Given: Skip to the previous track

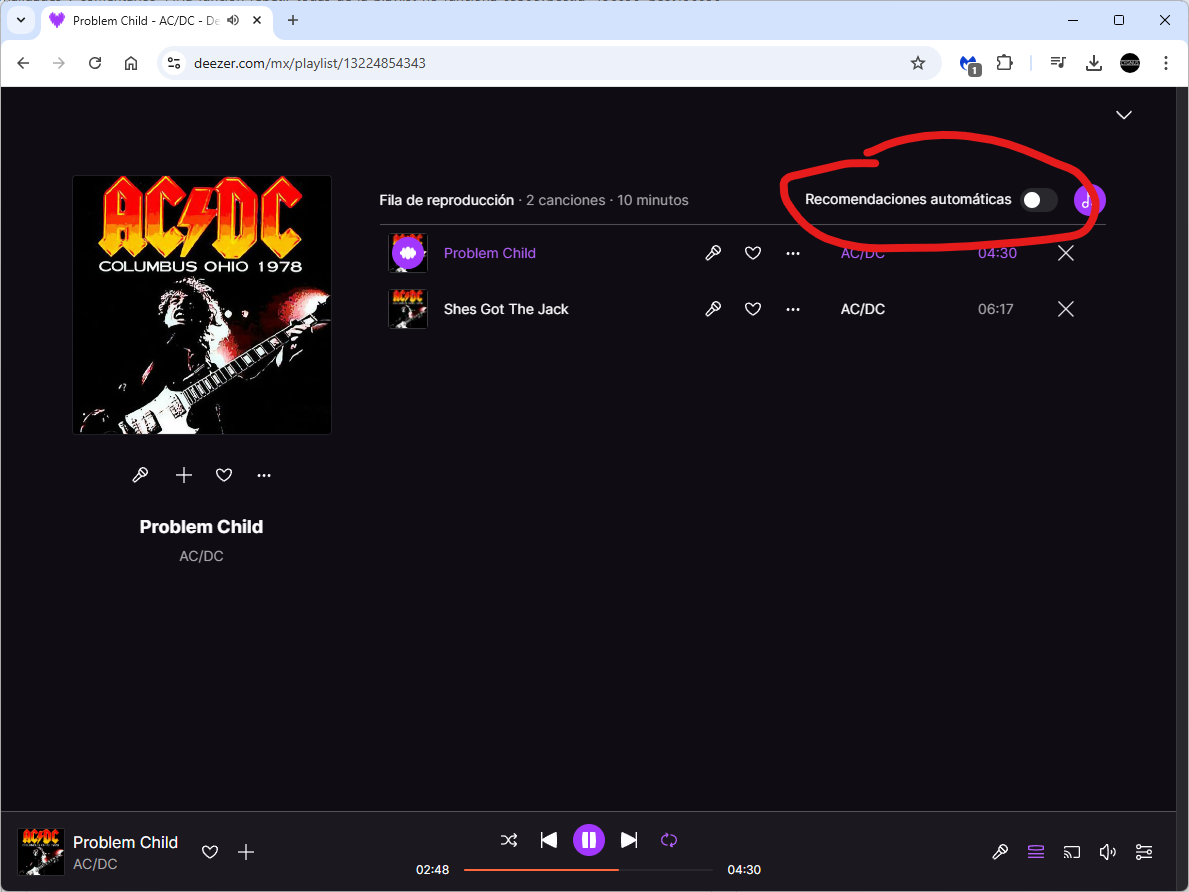Looking at the screenshot, I should (x=548, y=840).
